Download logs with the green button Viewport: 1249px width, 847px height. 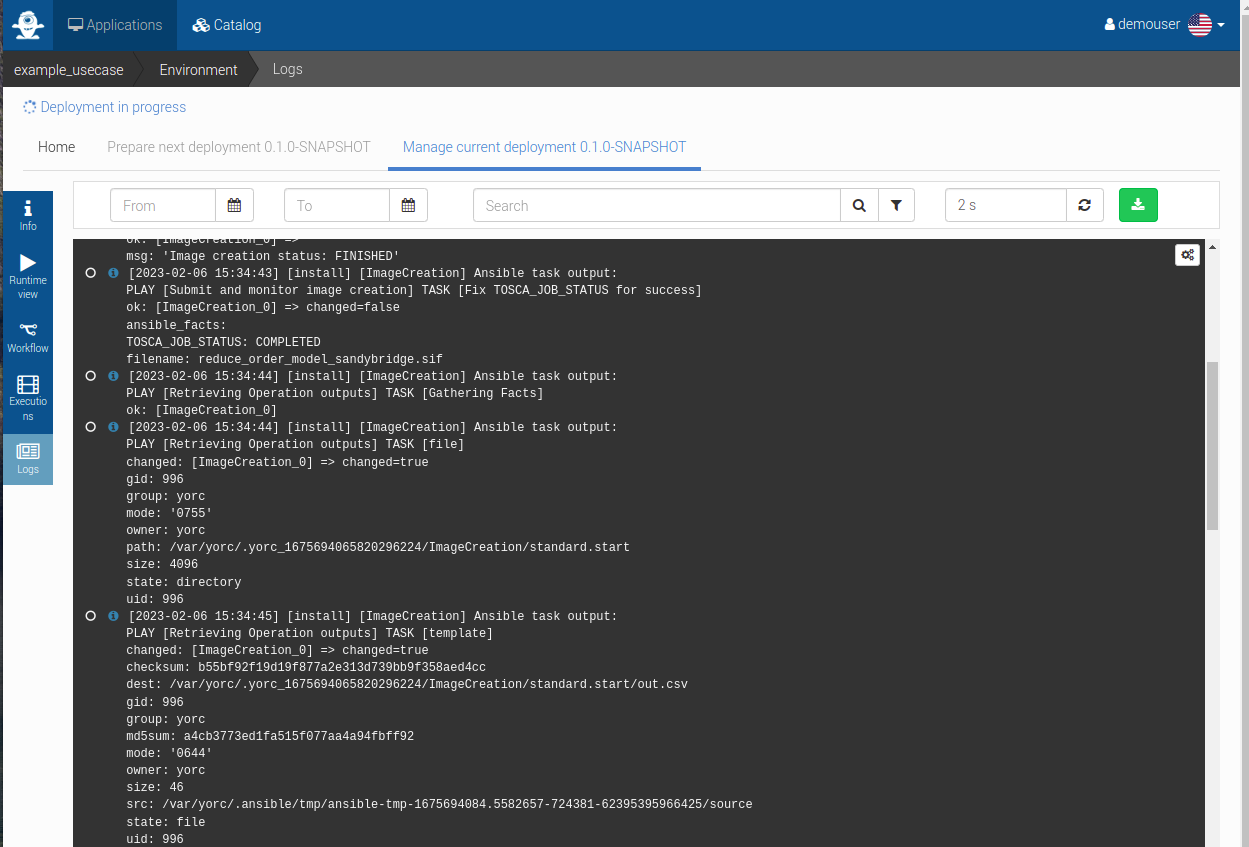[1138, 205]
